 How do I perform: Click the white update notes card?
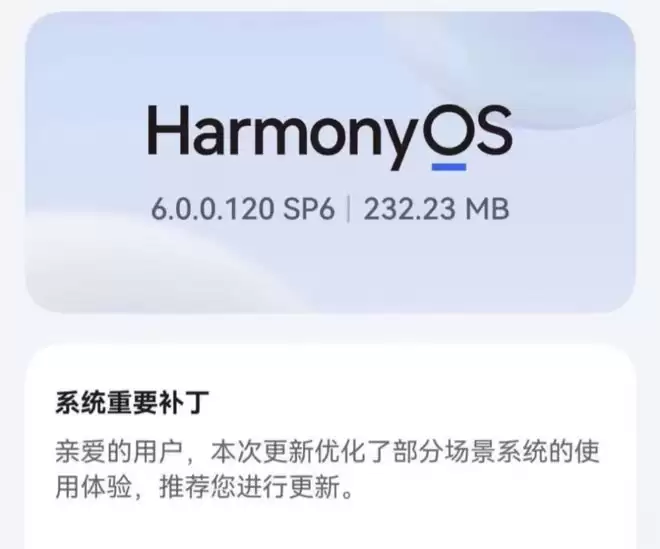[330, 446]
